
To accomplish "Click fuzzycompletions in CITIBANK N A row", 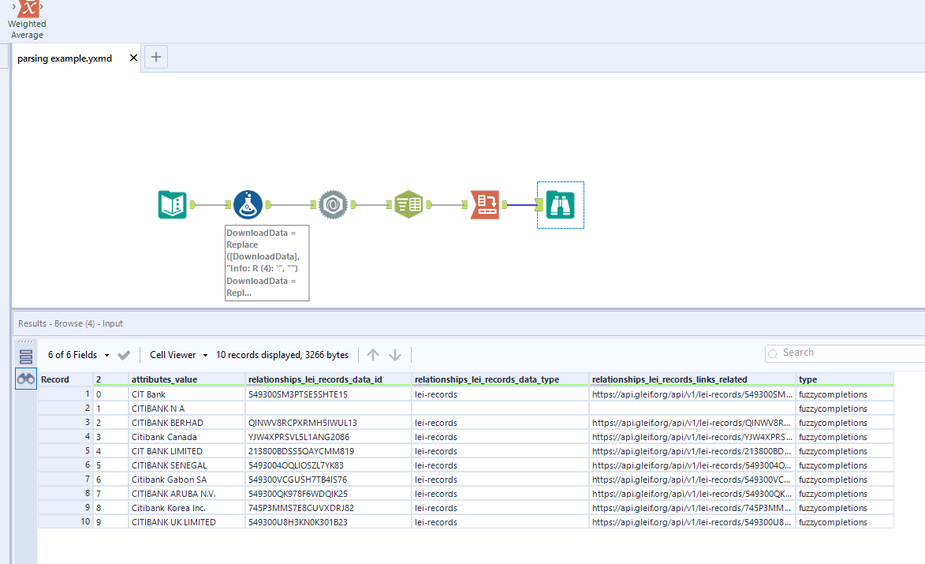I will point(844,408).
